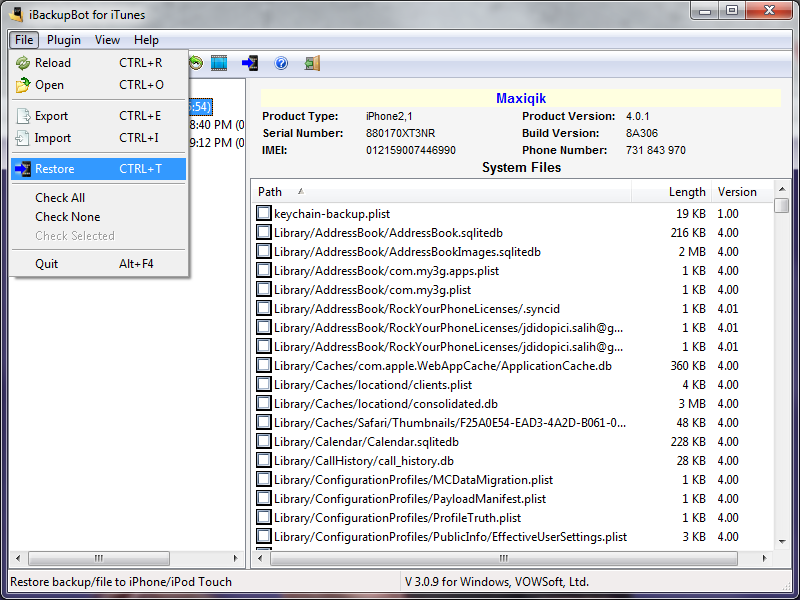800x600 pixels.
Task: Choose Quit from the File menu
Action: [98, 264]
